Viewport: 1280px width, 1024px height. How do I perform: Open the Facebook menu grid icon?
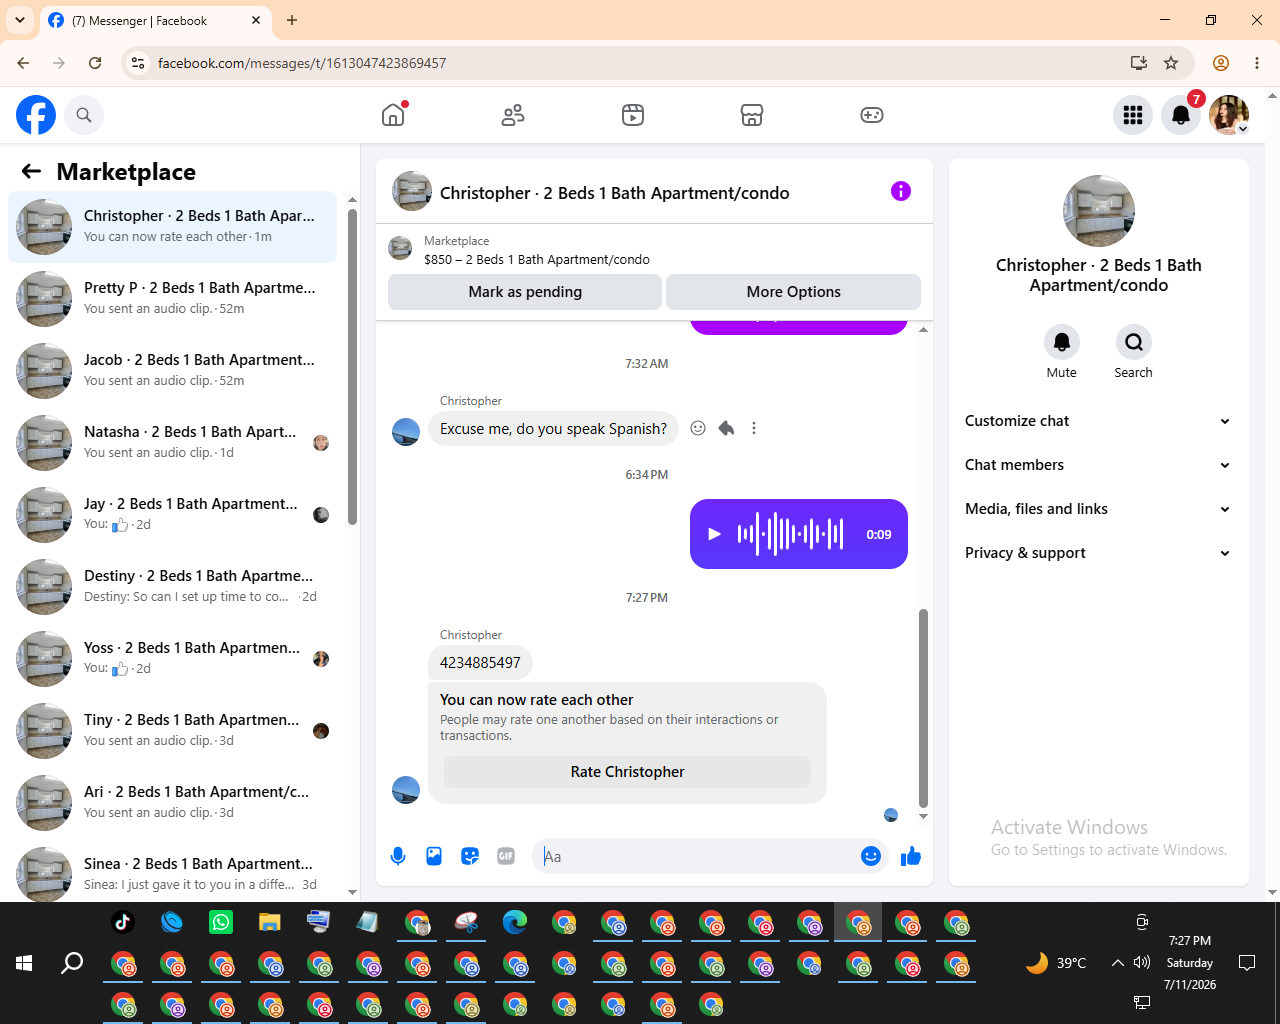[1133, 115]
